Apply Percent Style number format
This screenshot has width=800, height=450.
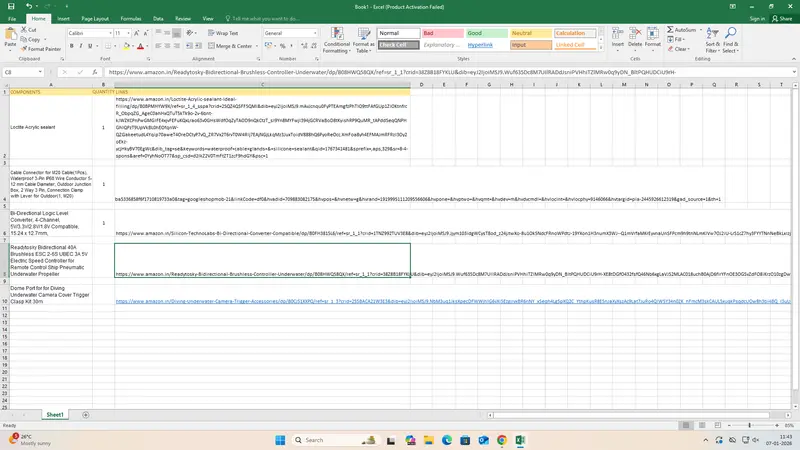(283, 46)
